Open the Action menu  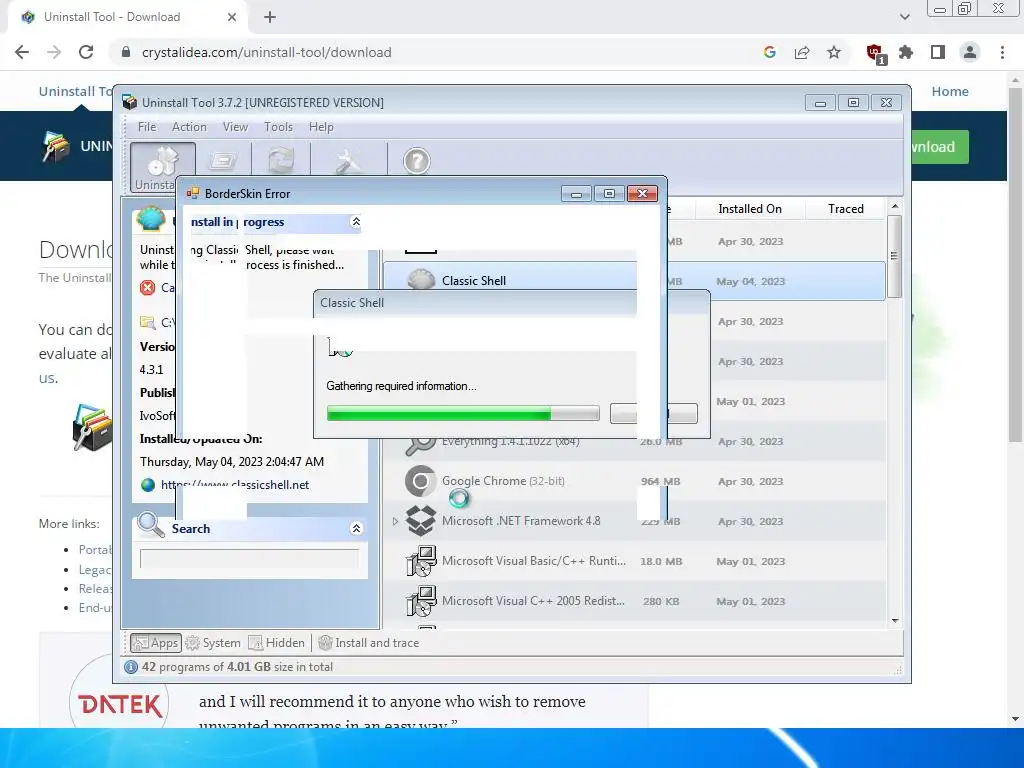coord(189,127)
